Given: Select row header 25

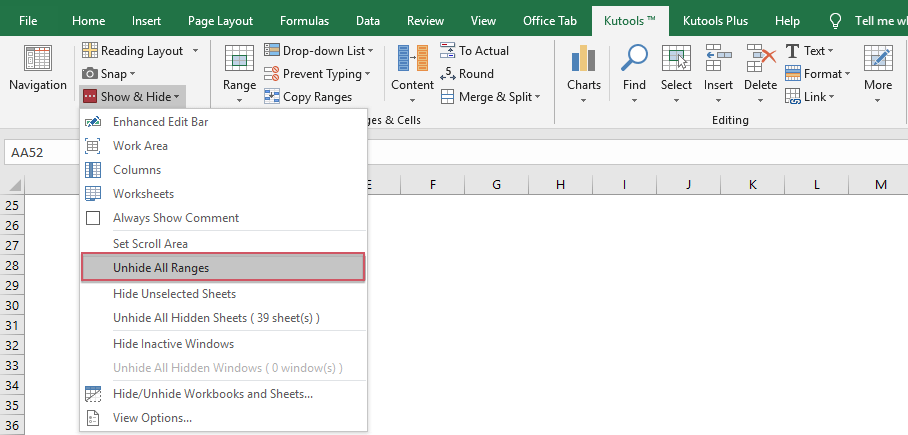Looking at the screenshot, I should [x=12, y=205].
